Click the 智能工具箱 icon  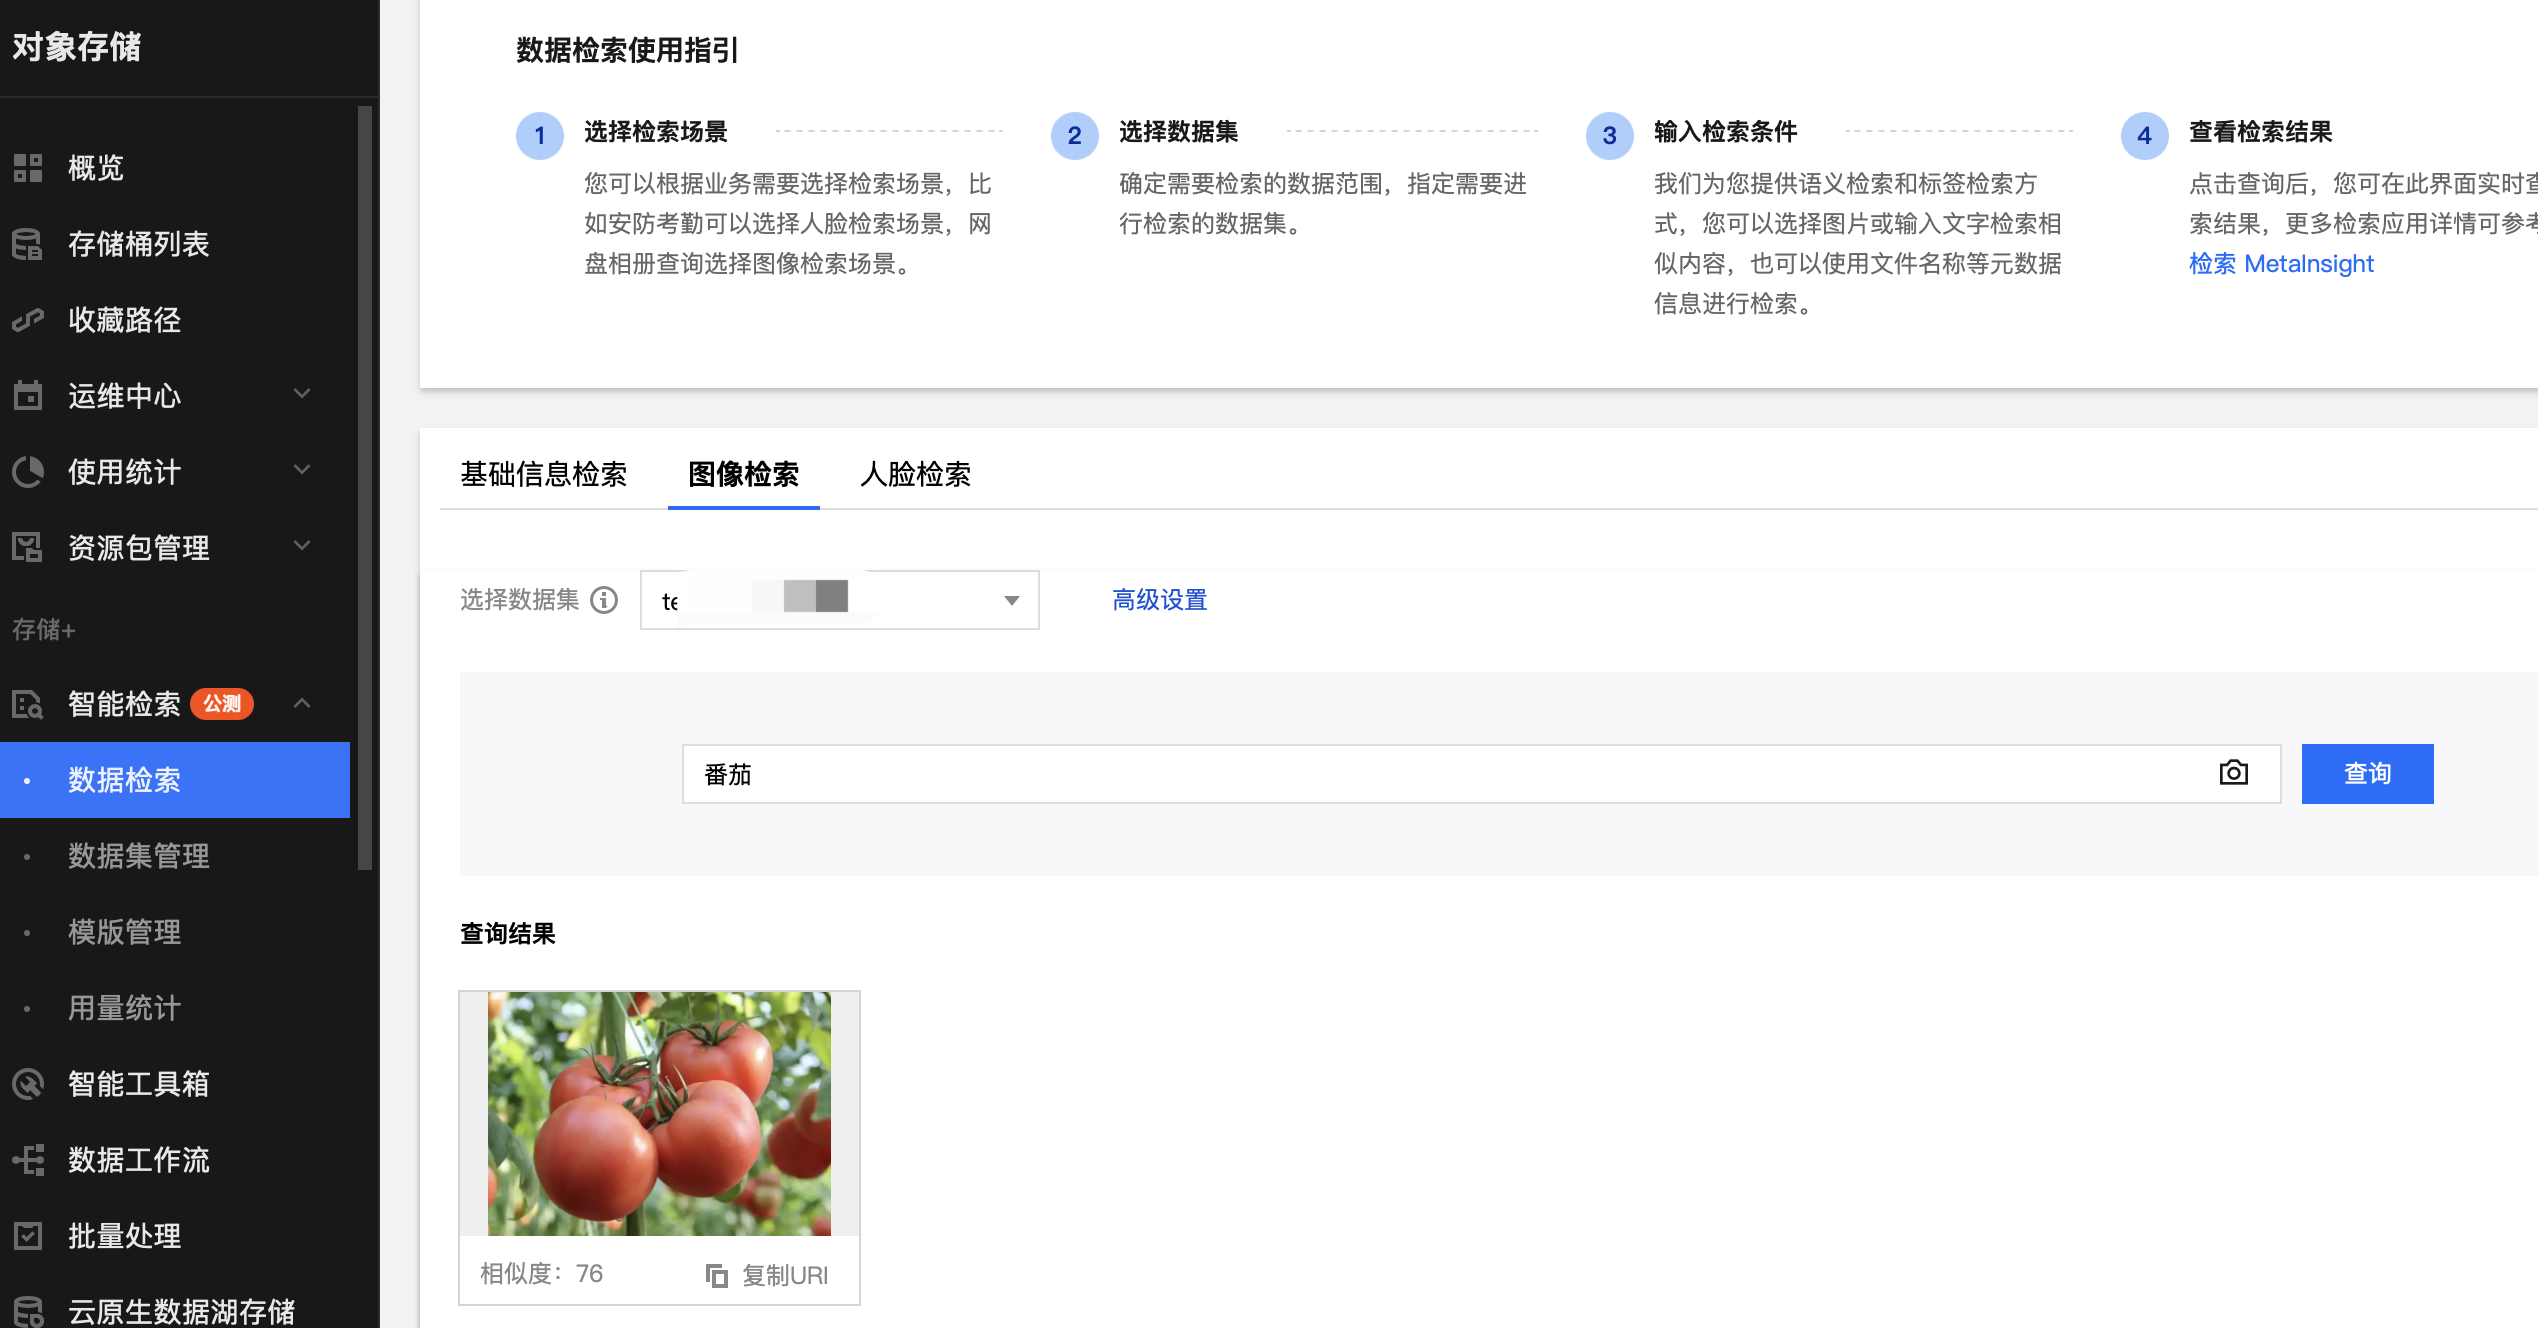(x=28, y=1084)
